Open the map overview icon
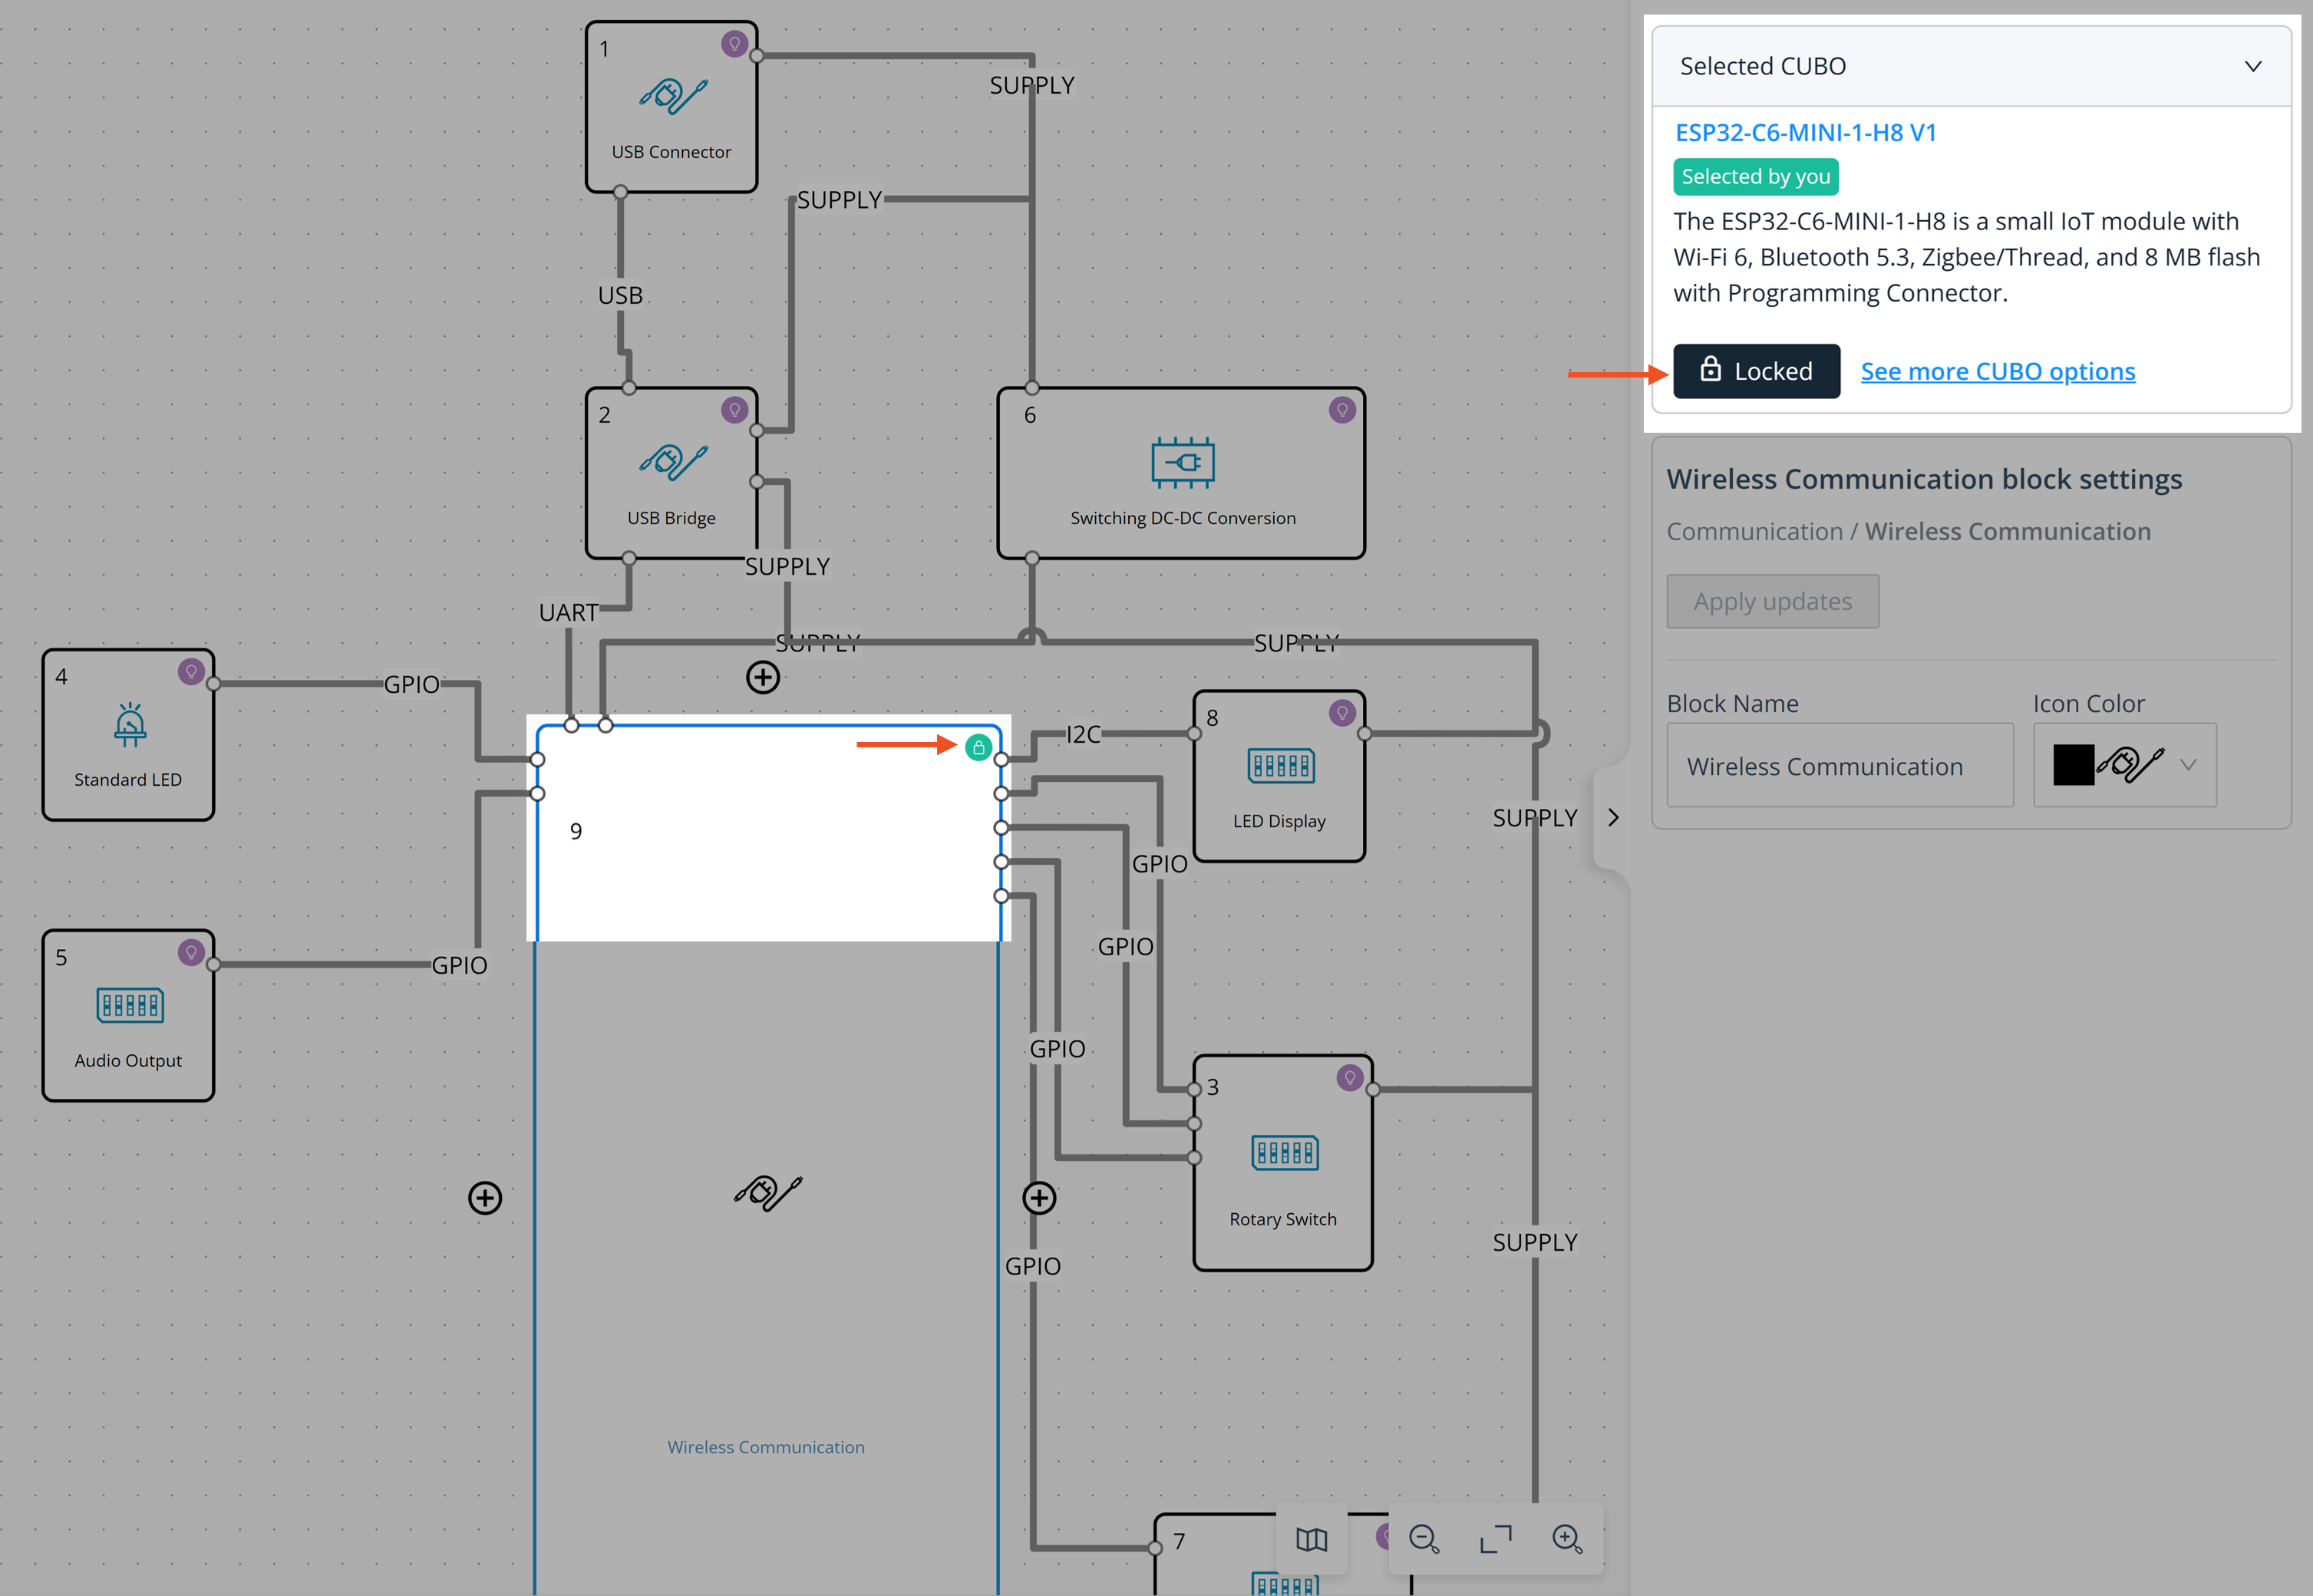The width and height of the screenshot is (2313, 1596). click(1311, 1539)
